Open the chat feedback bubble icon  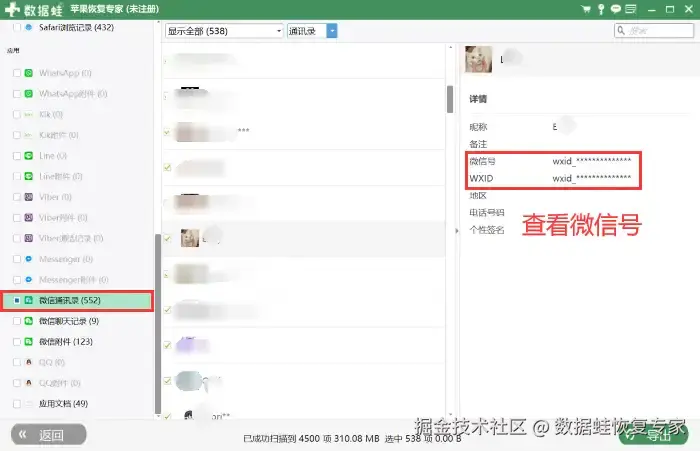point(616,9)
